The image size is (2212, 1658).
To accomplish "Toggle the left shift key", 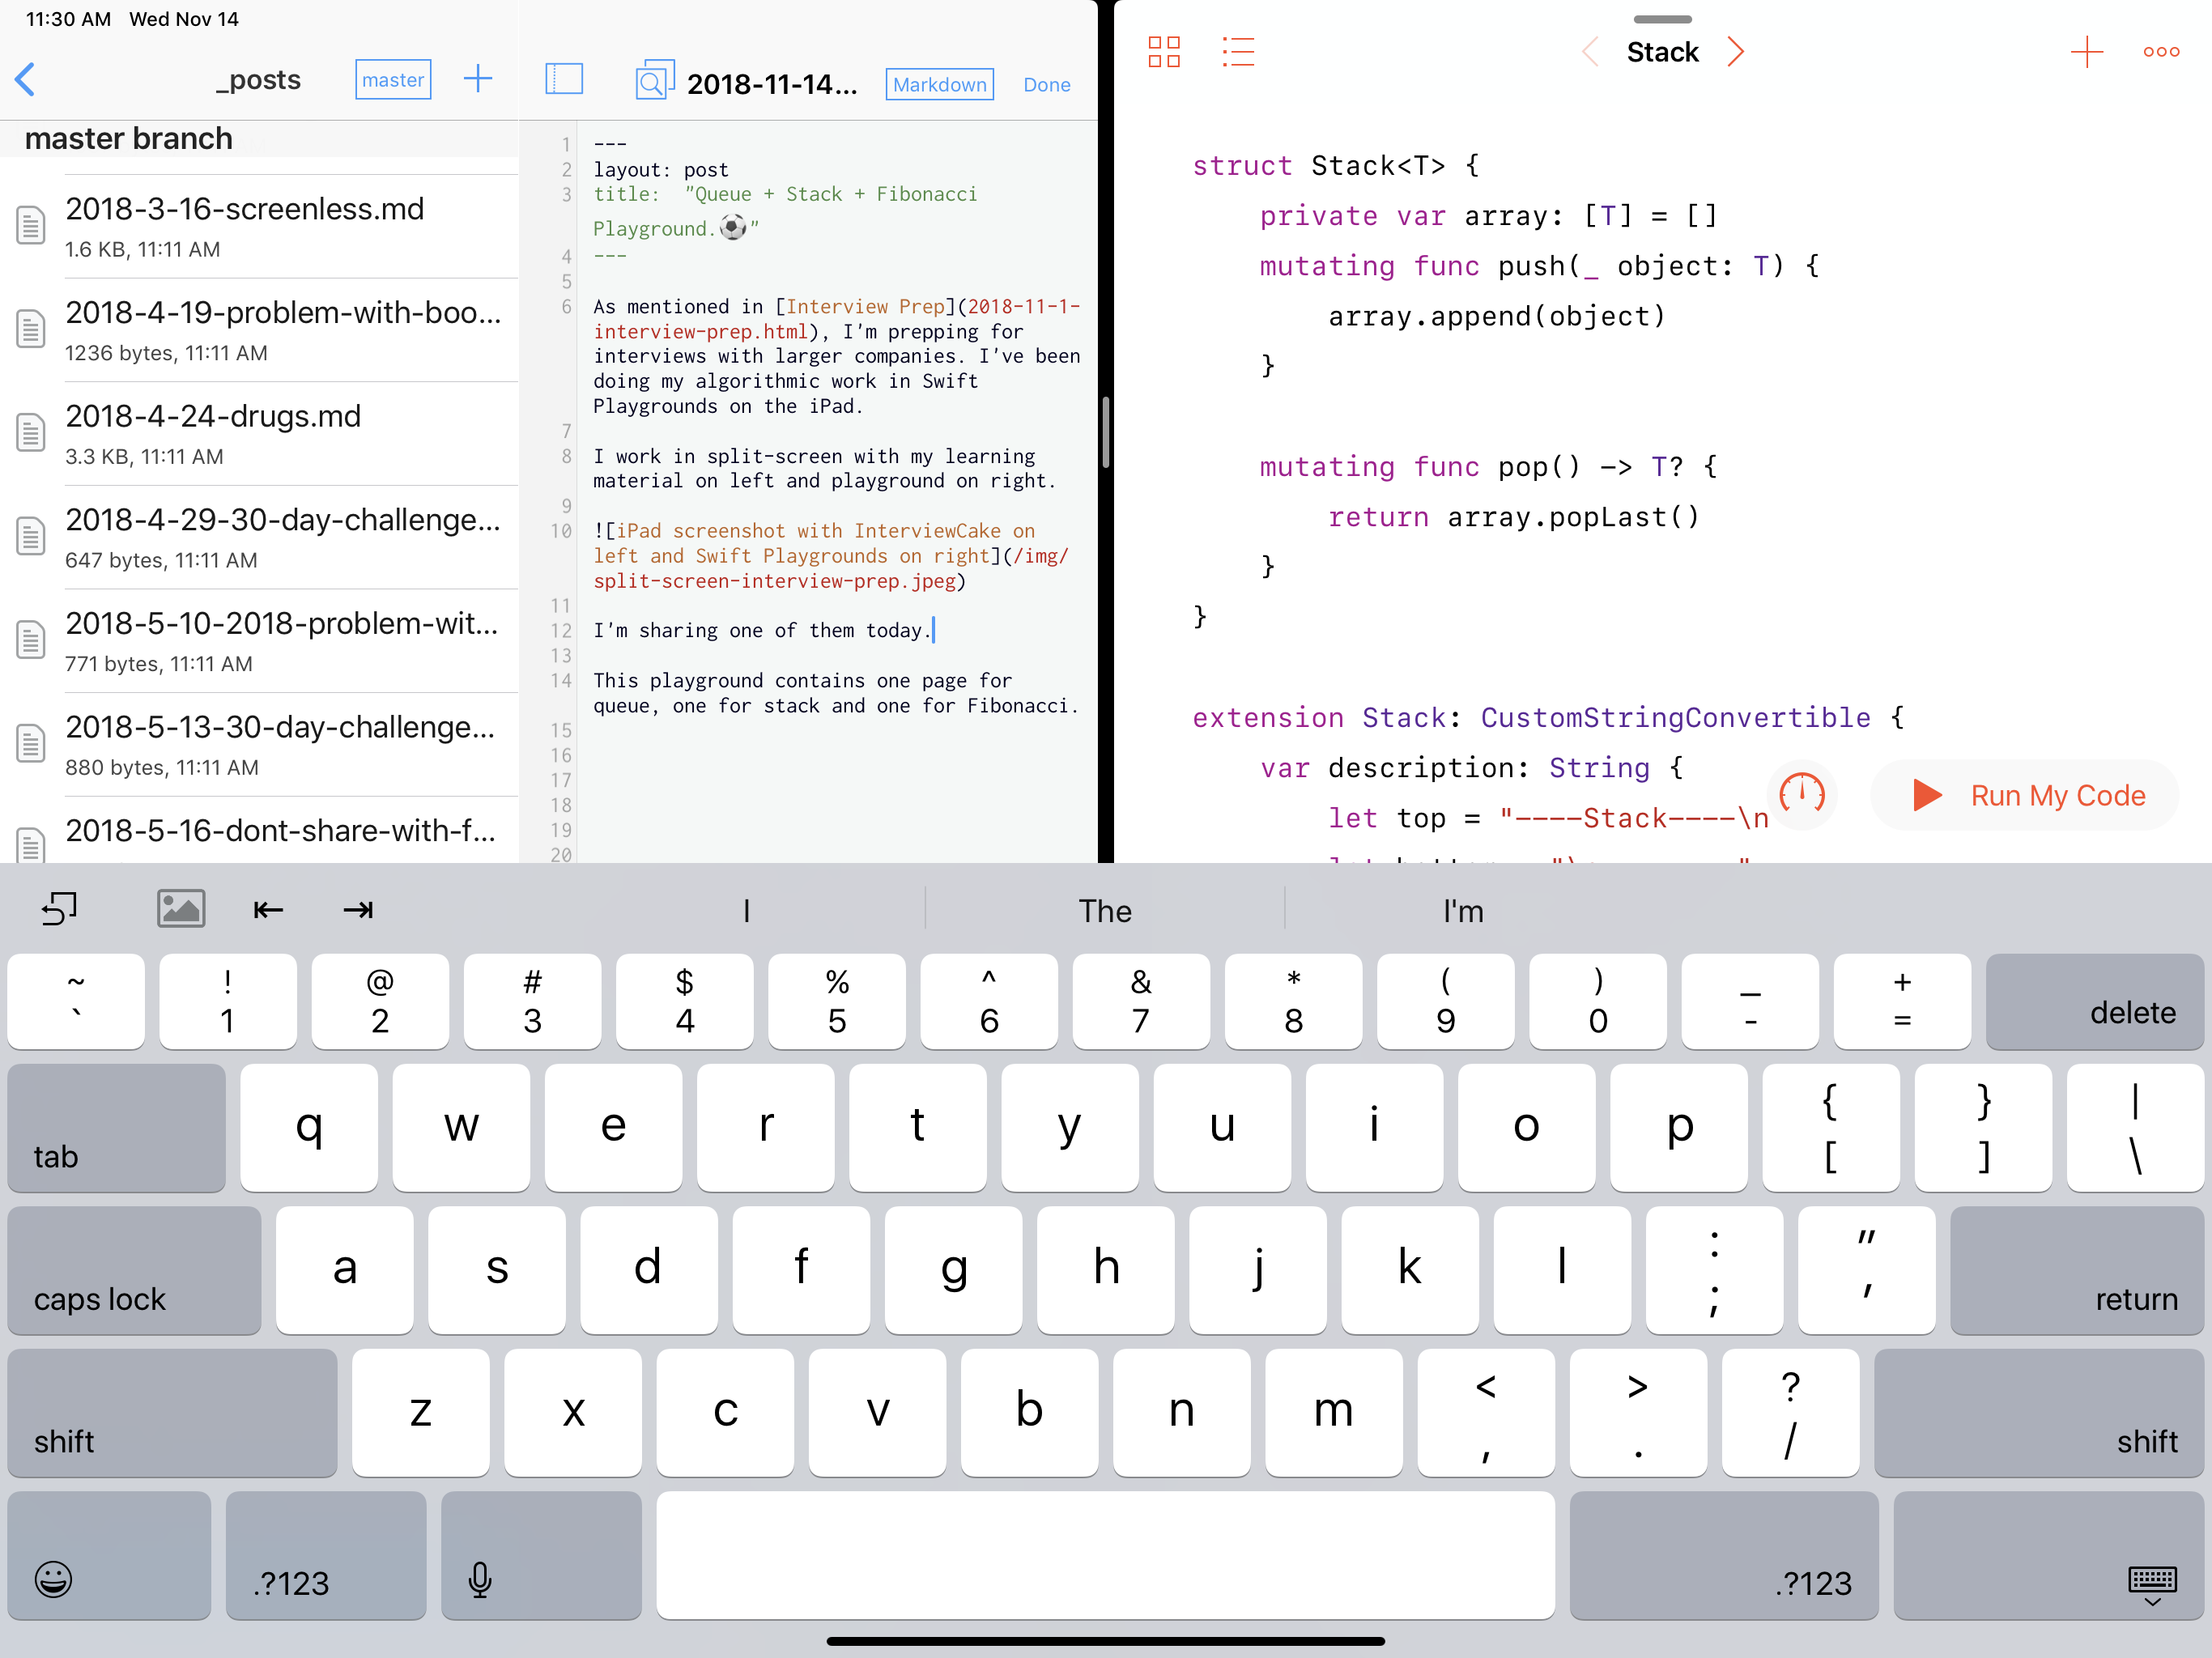I will (172, 1413).
